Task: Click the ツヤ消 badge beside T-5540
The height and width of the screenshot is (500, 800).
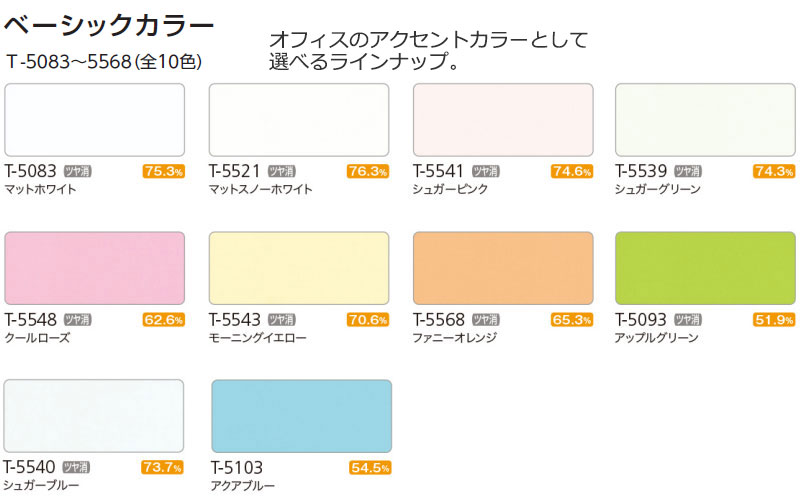Action: pos(76,467)
